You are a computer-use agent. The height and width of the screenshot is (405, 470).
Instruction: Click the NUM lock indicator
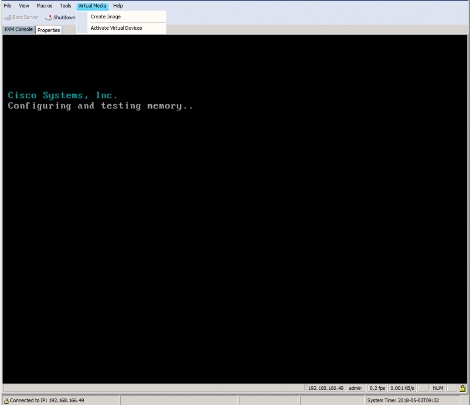pyautogui.click(x=438, y=388)
